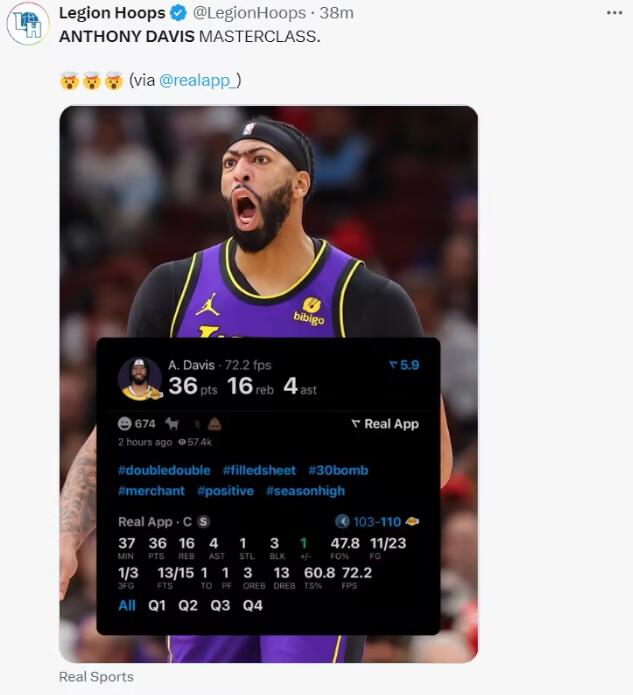
Task: Click the Lakers team logo beside score
Action: tap(412, 521)
